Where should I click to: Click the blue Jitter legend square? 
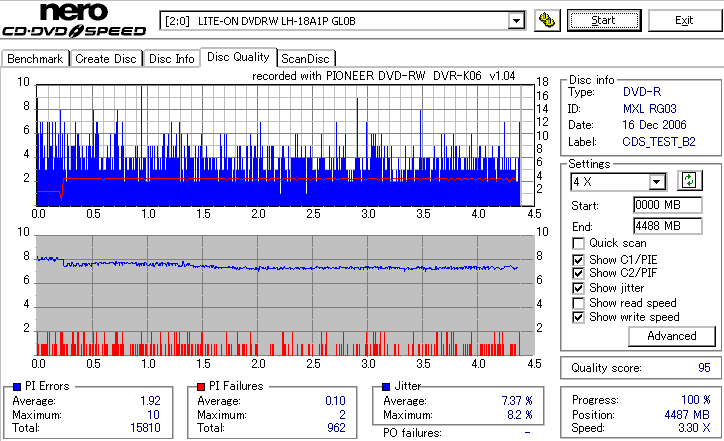pos(386,387)
